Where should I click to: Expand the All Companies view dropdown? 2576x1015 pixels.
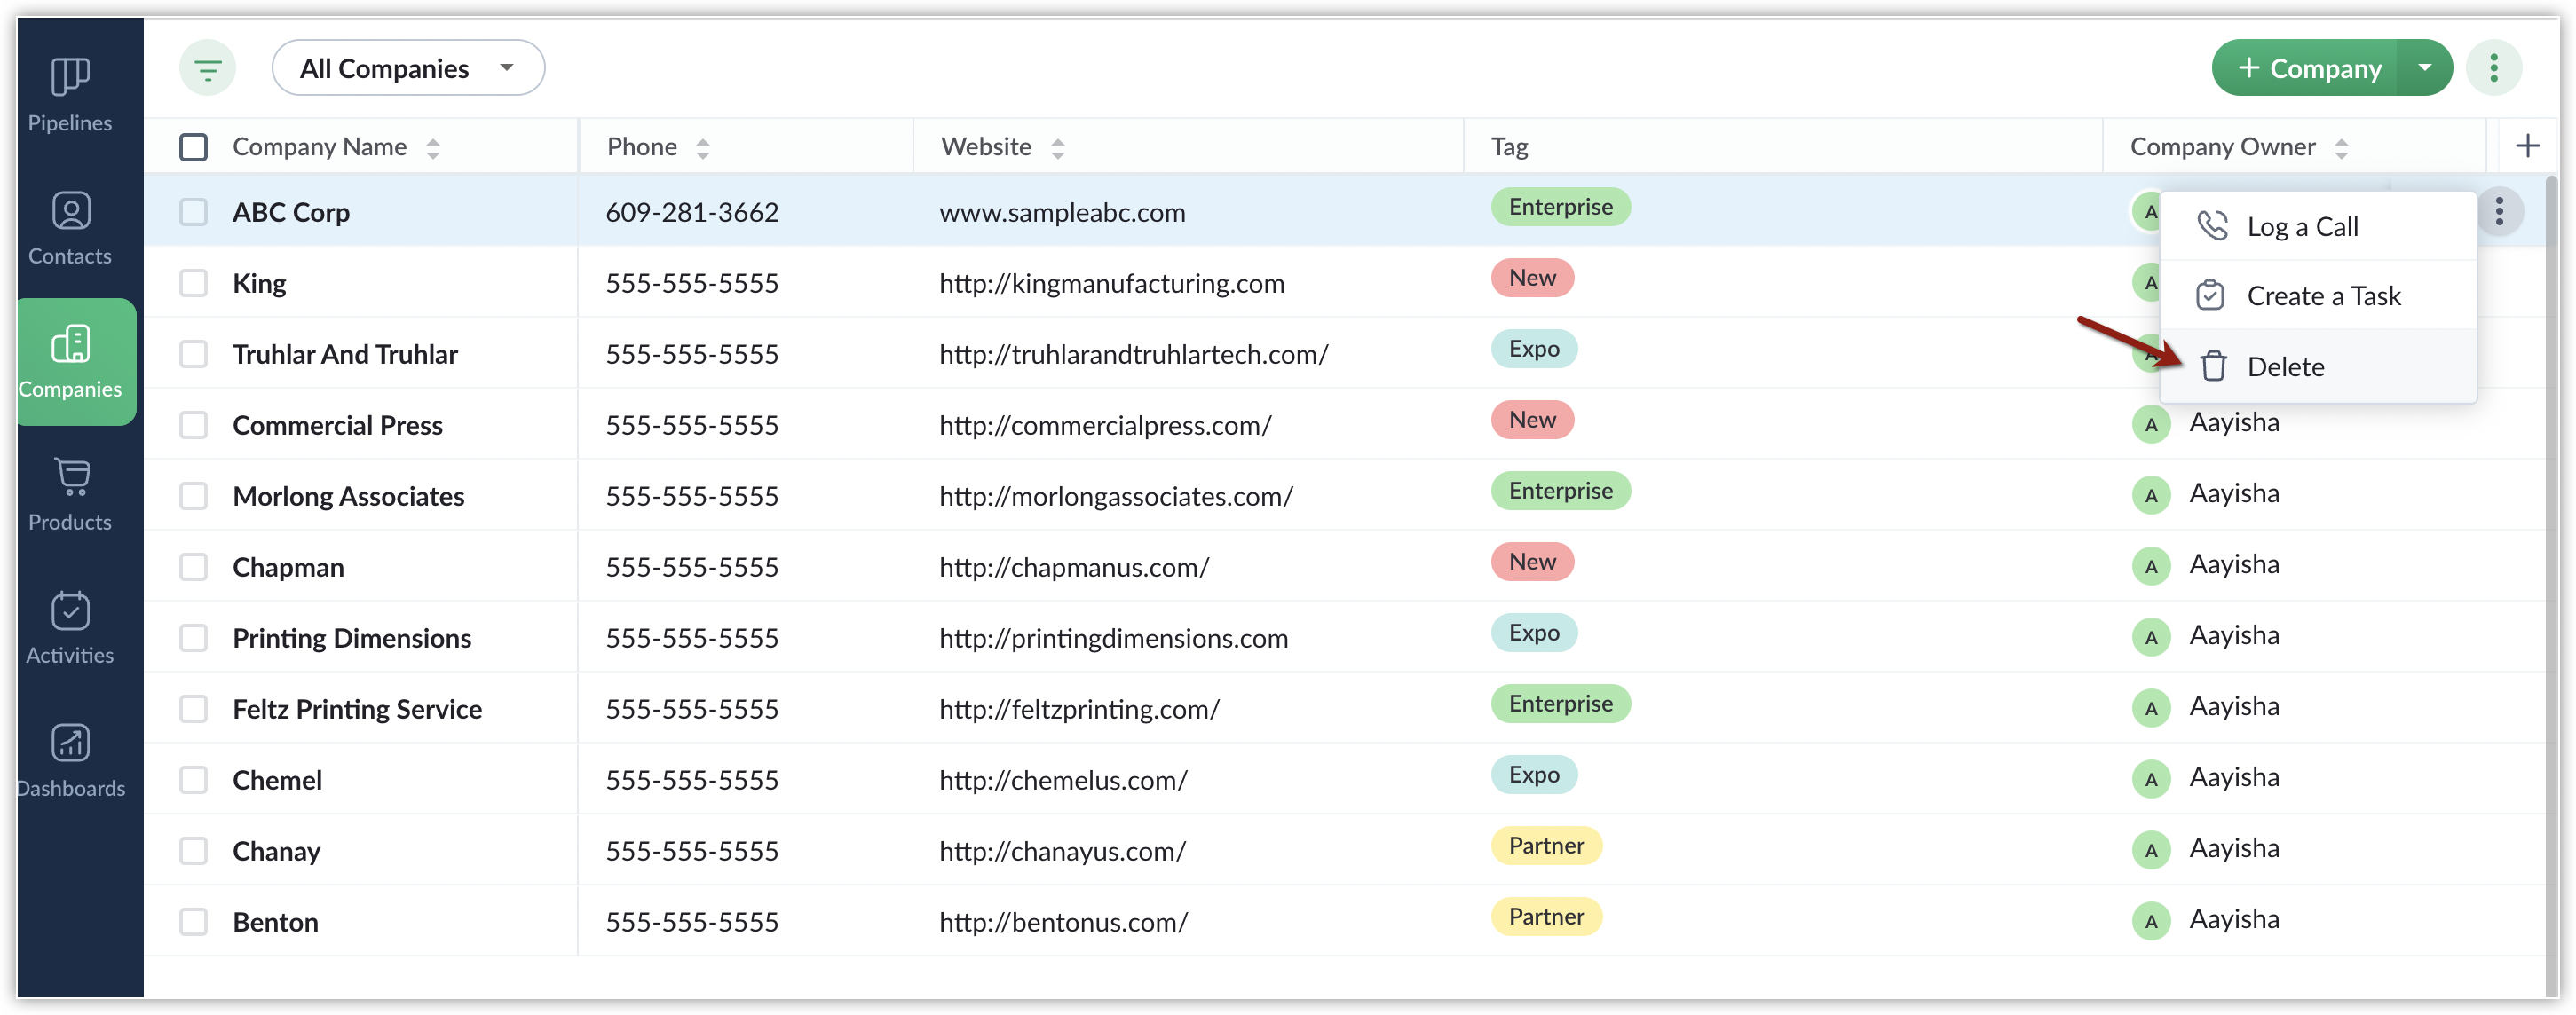point(408,69)
